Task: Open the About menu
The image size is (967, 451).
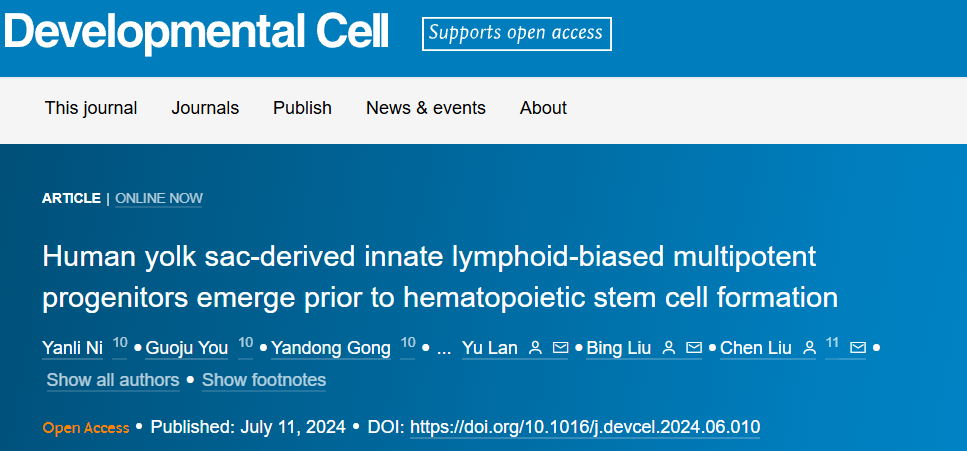Action: click(x=543, y=108)
